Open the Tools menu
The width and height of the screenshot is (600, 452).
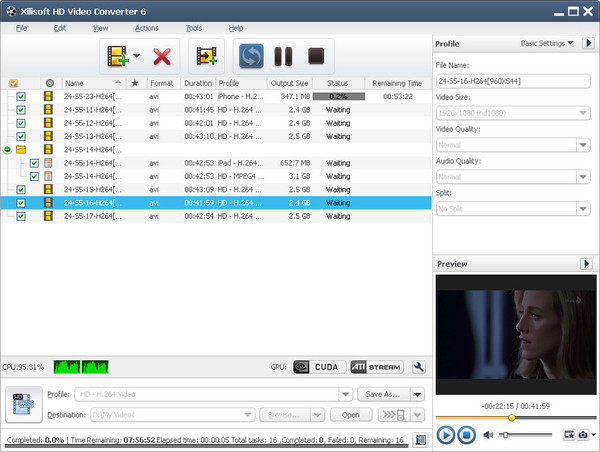[194, 28]
